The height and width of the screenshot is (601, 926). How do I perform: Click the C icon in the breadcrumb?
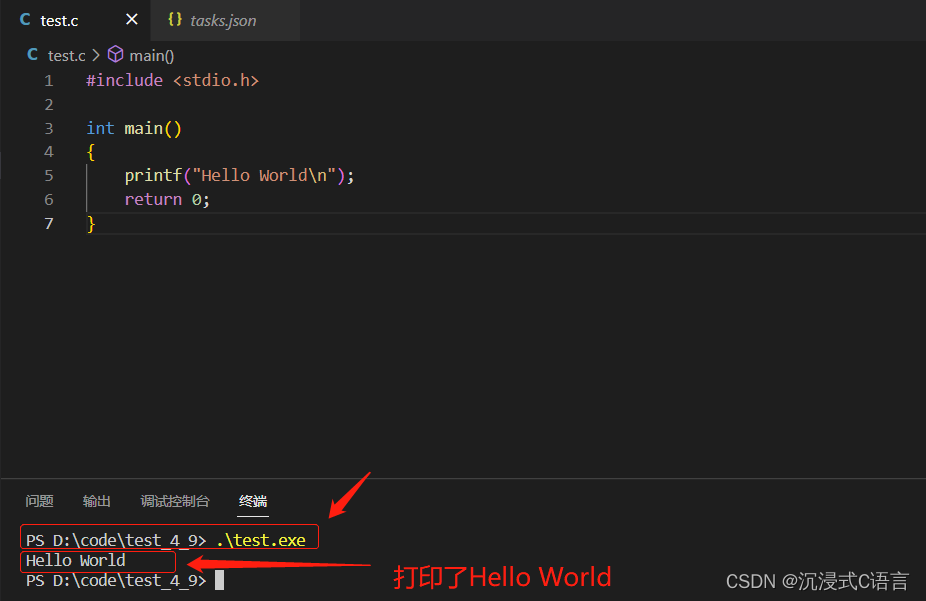[33, 55]
